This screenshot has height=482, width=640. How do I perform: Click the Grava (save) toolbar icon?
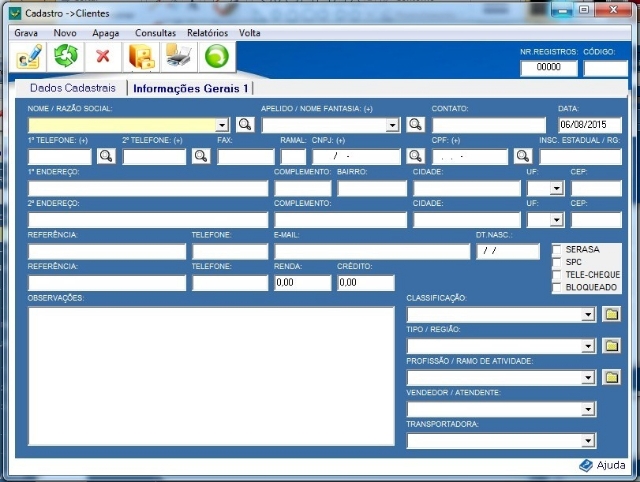coord(29,57)
